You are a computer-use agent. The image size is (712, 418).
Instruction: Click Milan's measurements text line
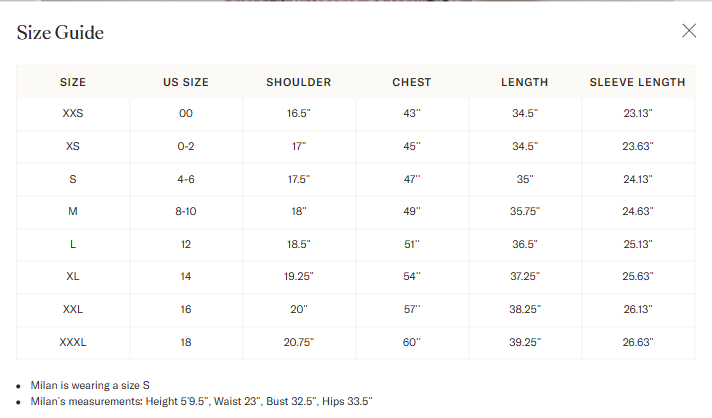(201, 401)
